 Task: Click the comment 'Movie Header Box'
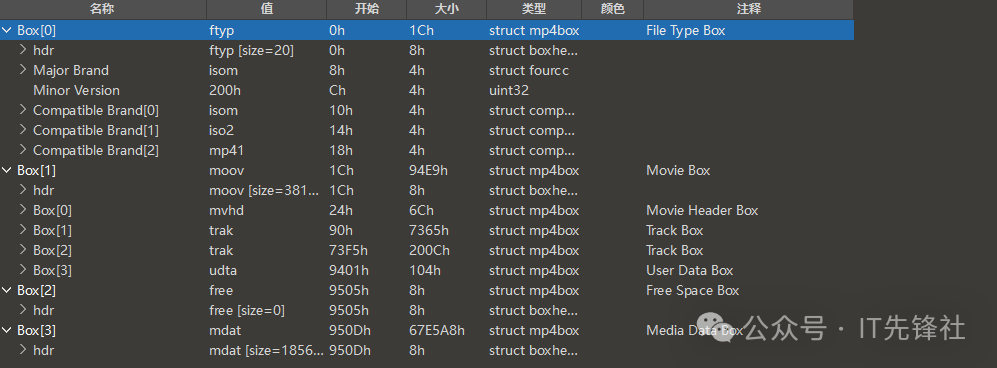(702, 210)
